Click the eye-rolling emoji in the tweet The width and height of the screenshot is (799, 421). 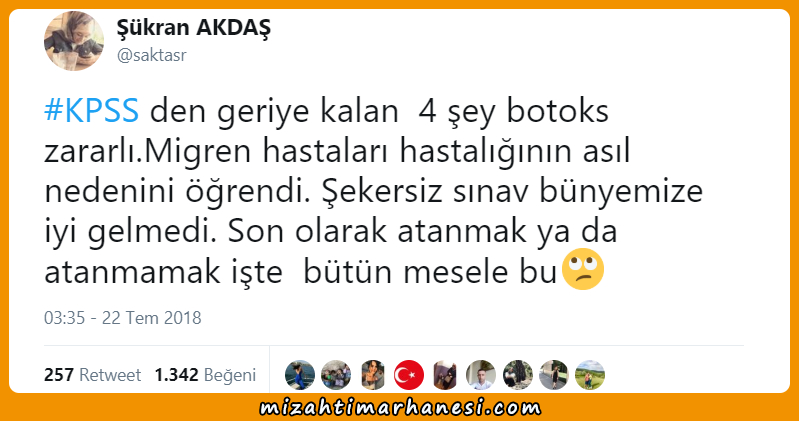point(583,270)
